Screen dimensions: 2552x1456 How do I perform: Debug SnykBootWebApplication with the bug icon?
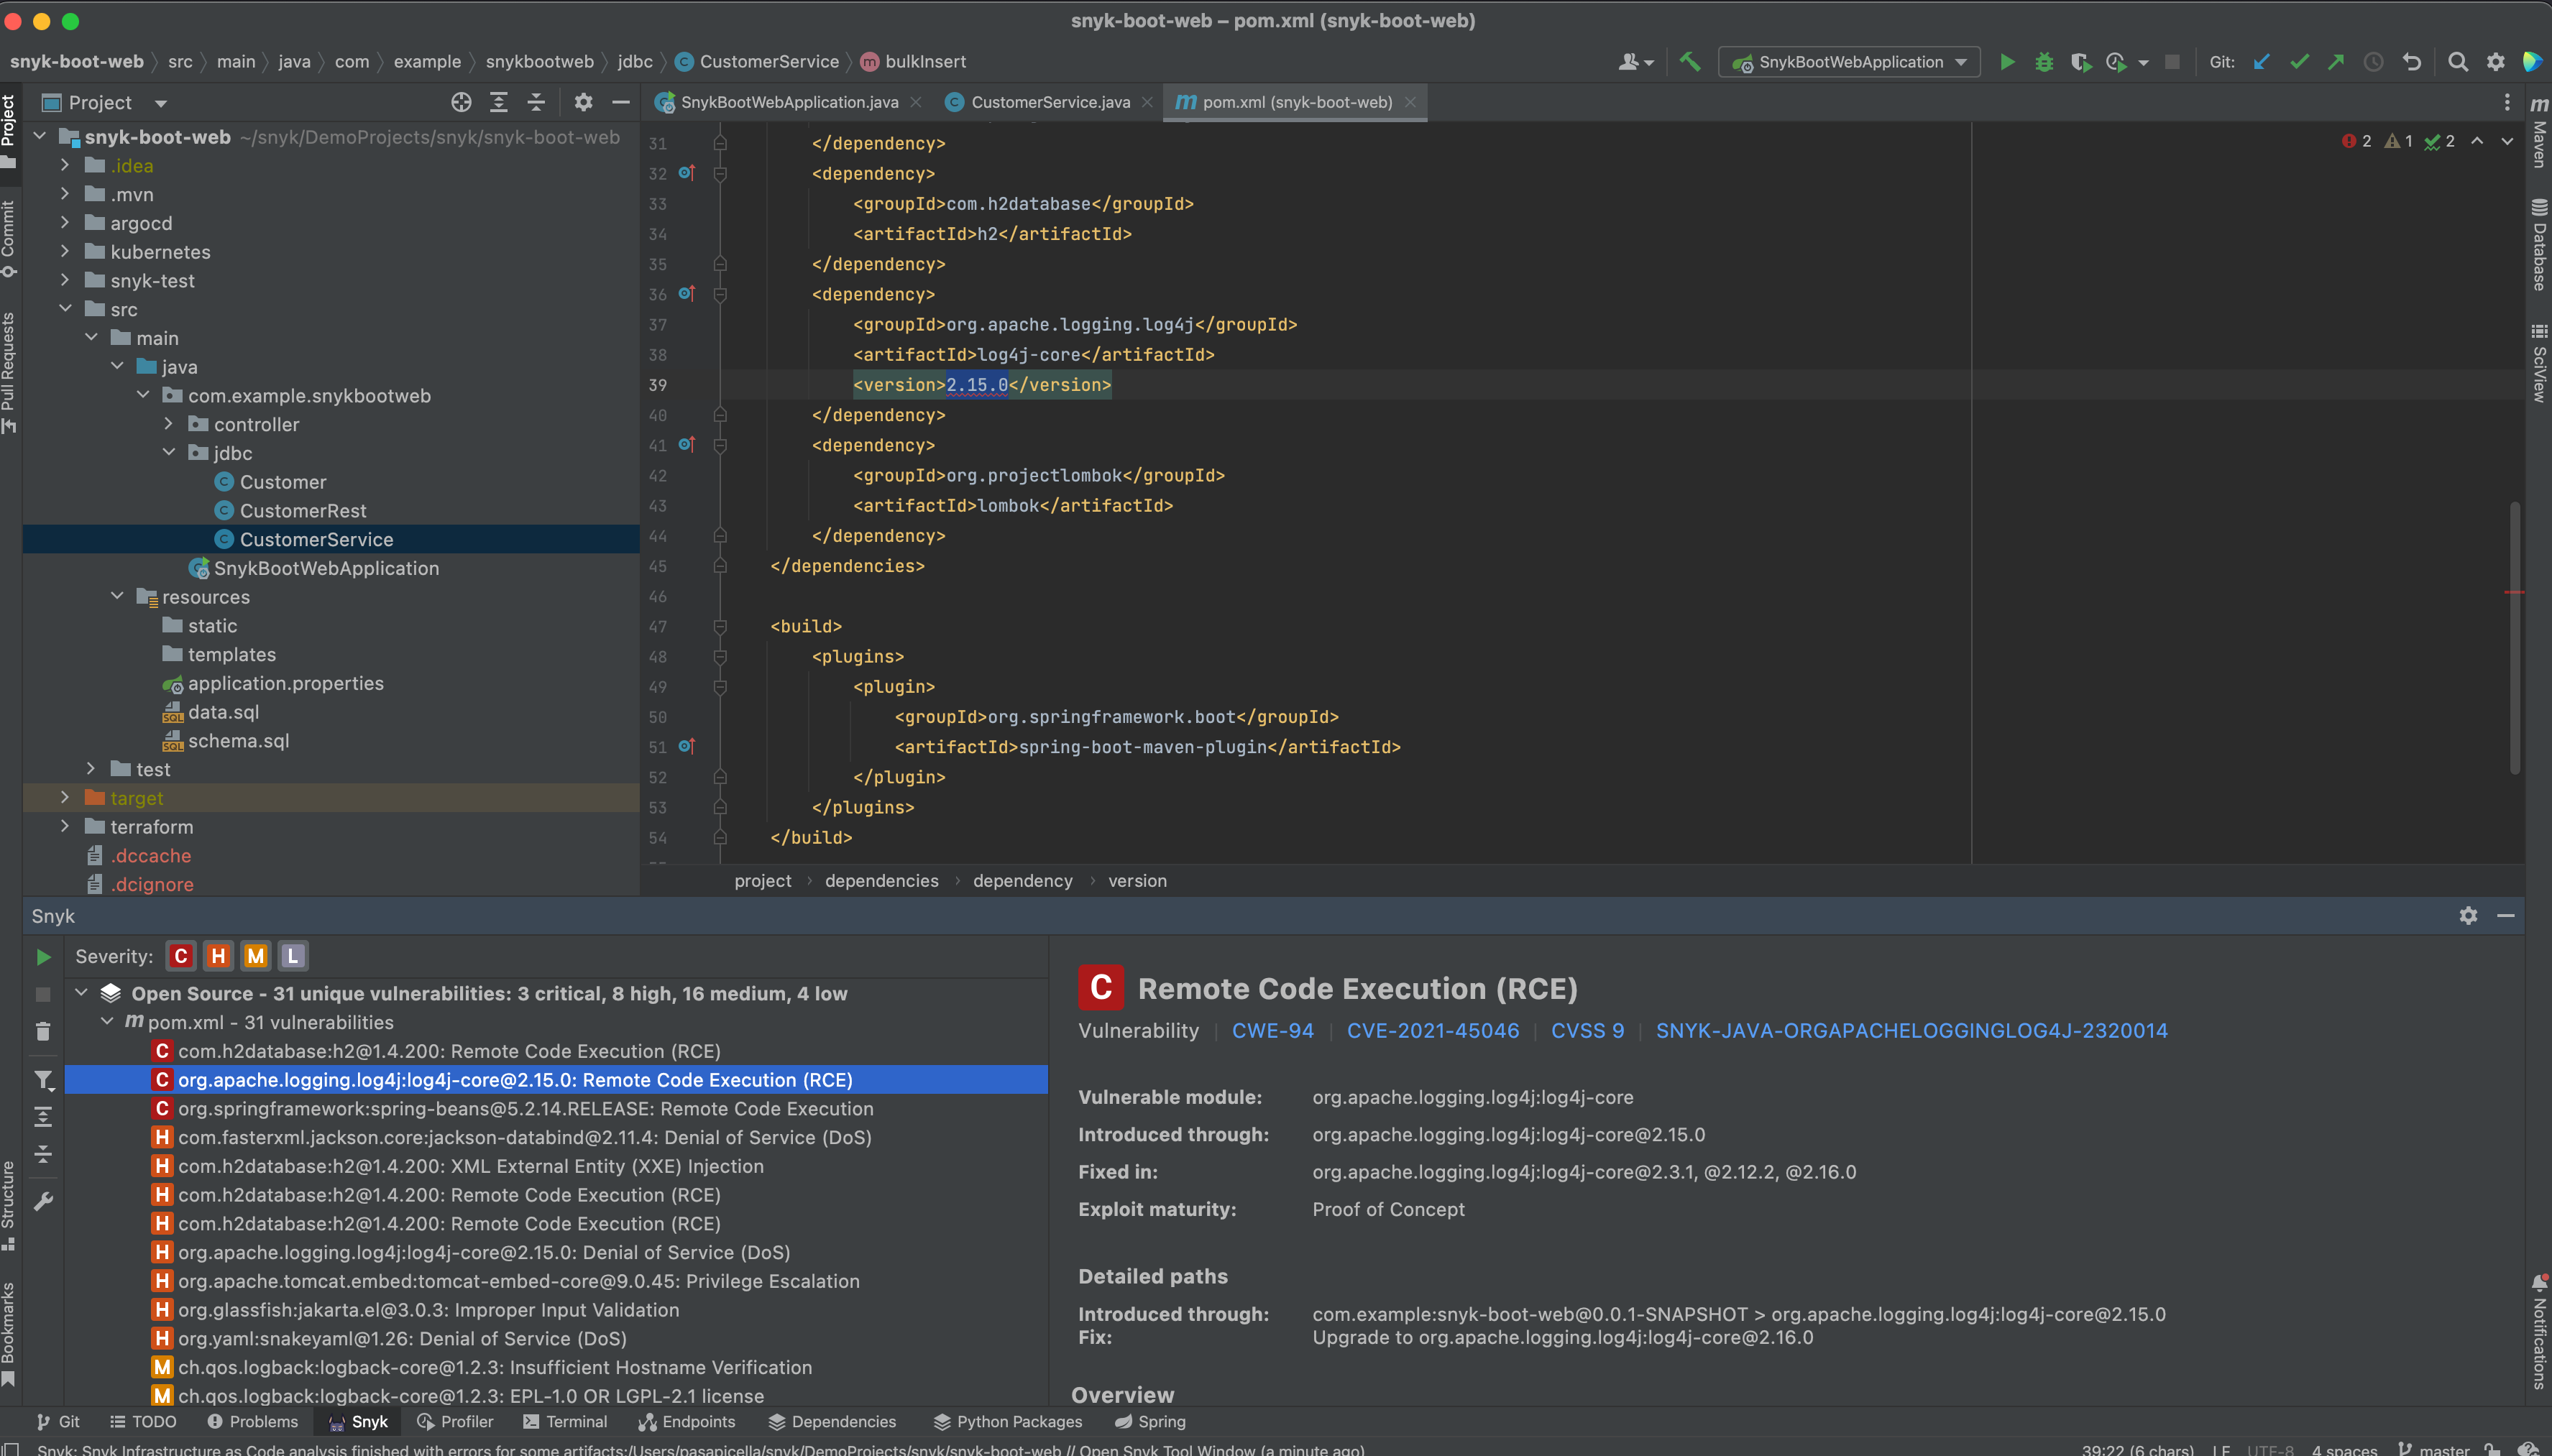tap(2044, 62)
